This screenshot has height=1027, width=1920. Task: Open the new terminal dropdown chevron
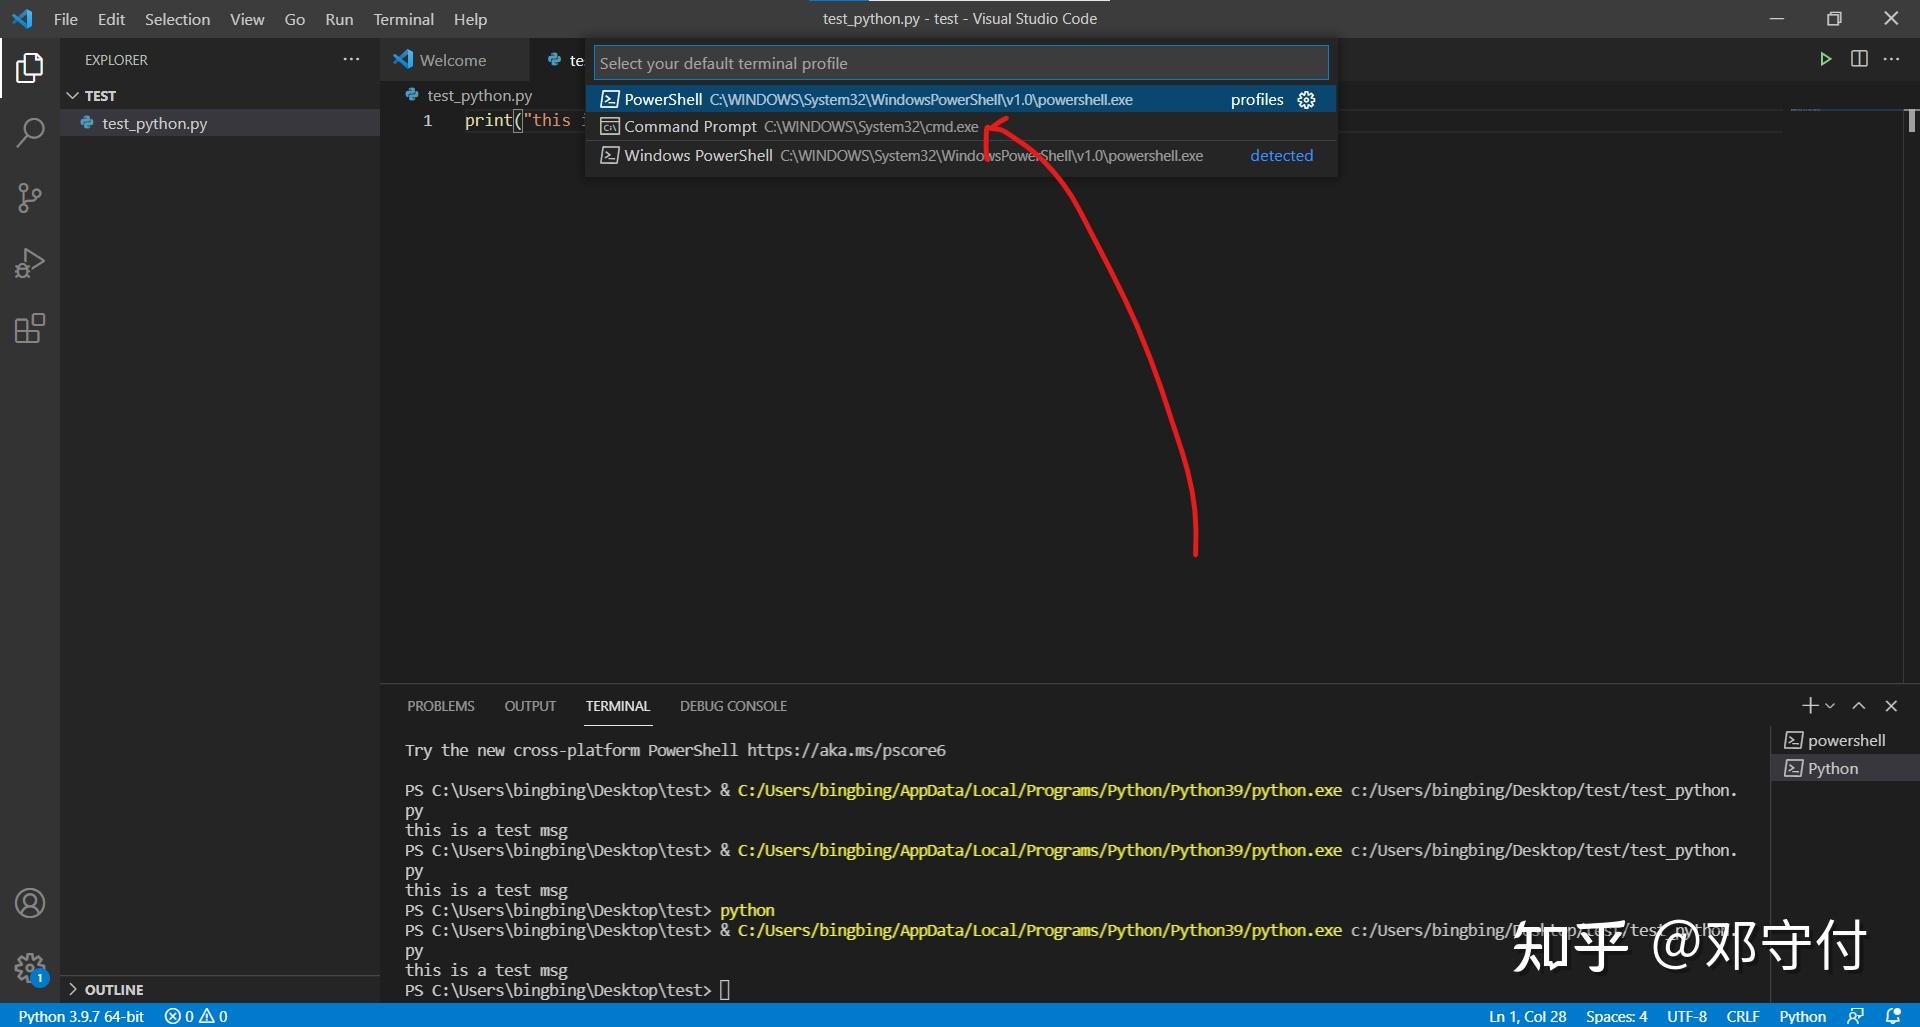(x=1829, y=705)
